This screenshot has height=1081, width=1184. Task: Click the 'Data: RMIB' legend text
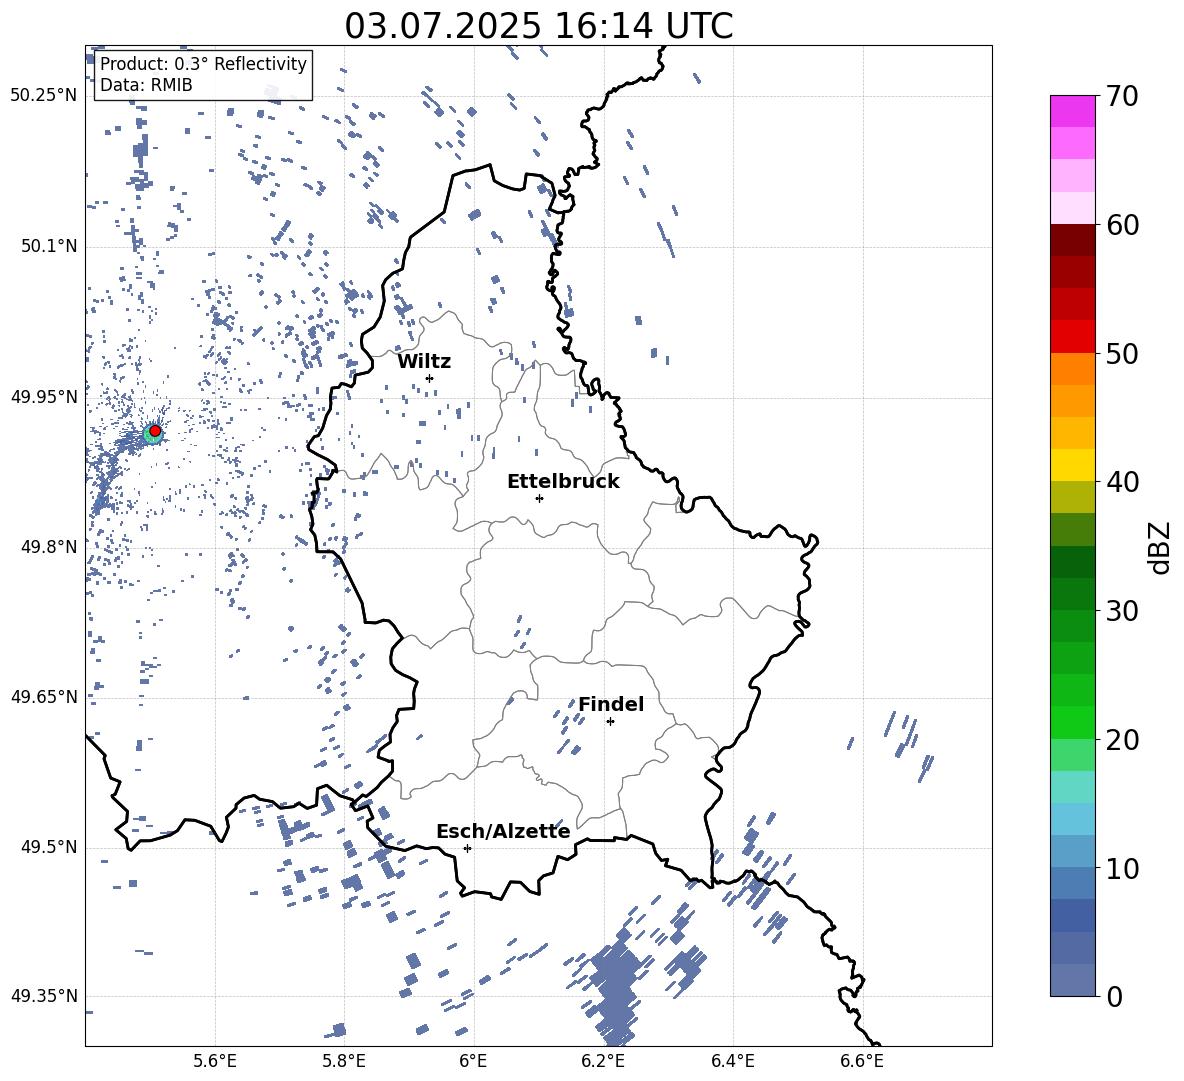146,85
